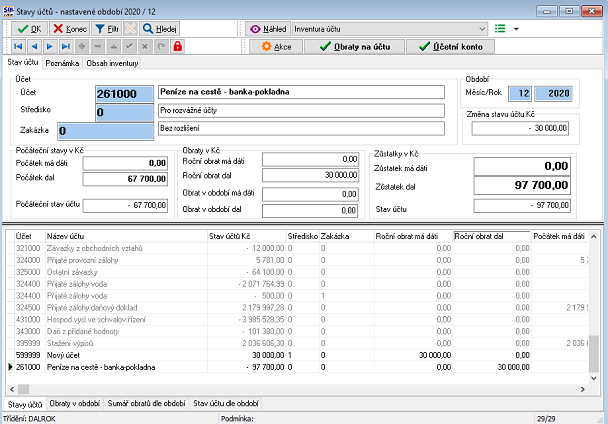
Task: Click the horizontal scroll right arrow
Action: pos(583,389)
